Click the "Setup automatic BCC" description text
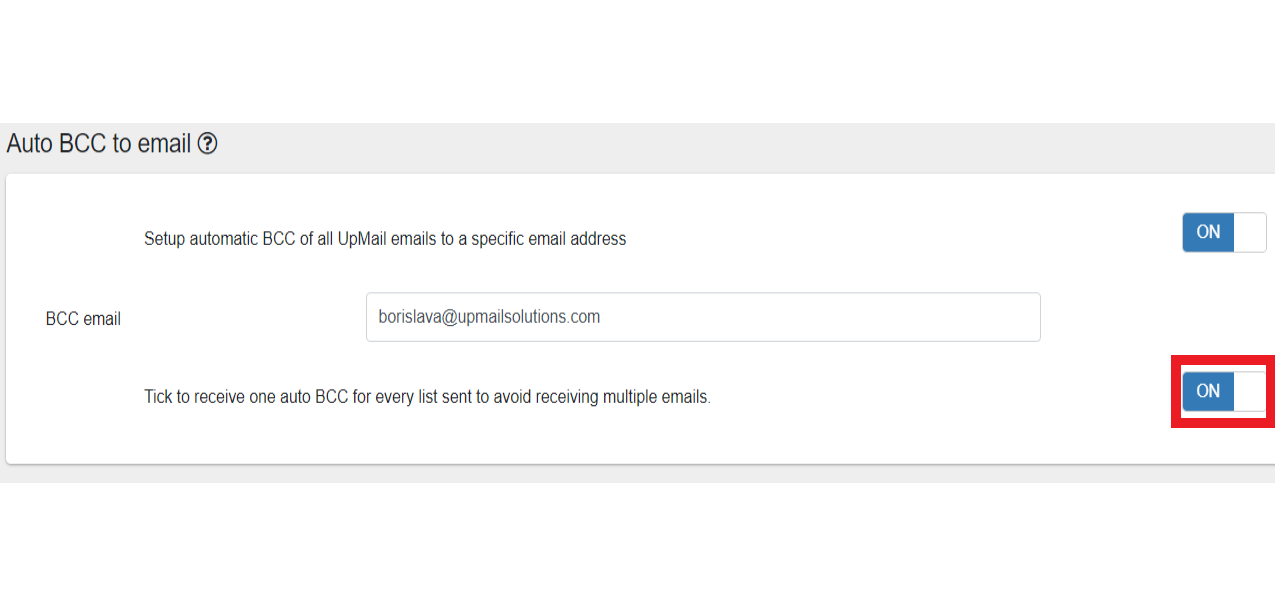 click(x=384, y=239)
